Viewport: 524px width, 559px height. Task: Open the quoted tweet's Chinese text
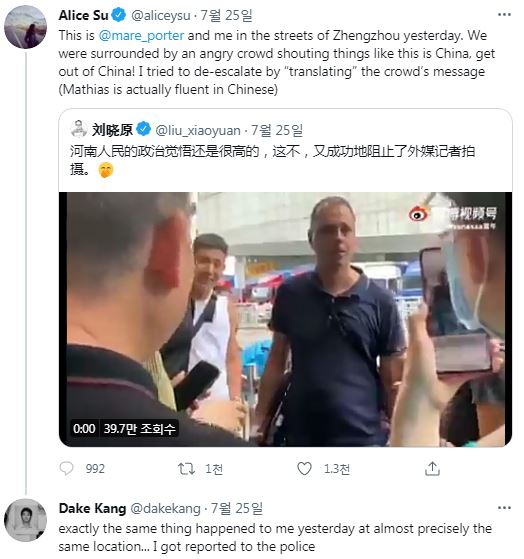pyautogui.click(x=272, y=160)
